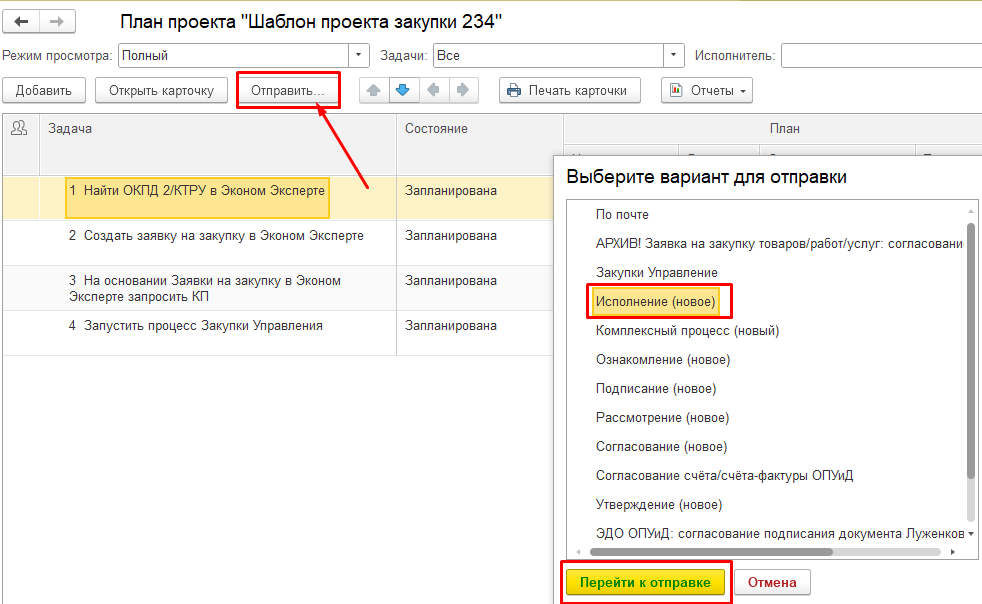The image size is (982, 604).
Task: Click the Добавить button
Action: (44, 90)
